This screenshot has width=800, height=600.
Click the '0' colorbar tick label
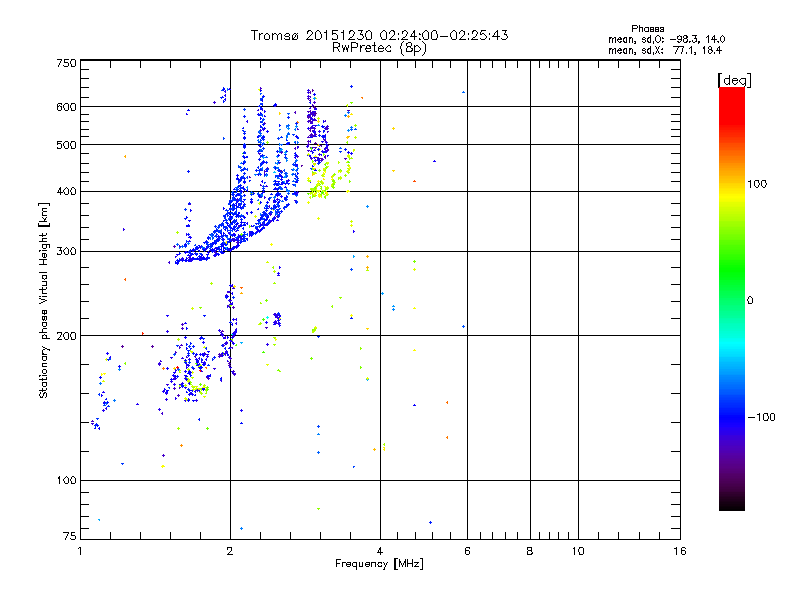coord(750,301)
